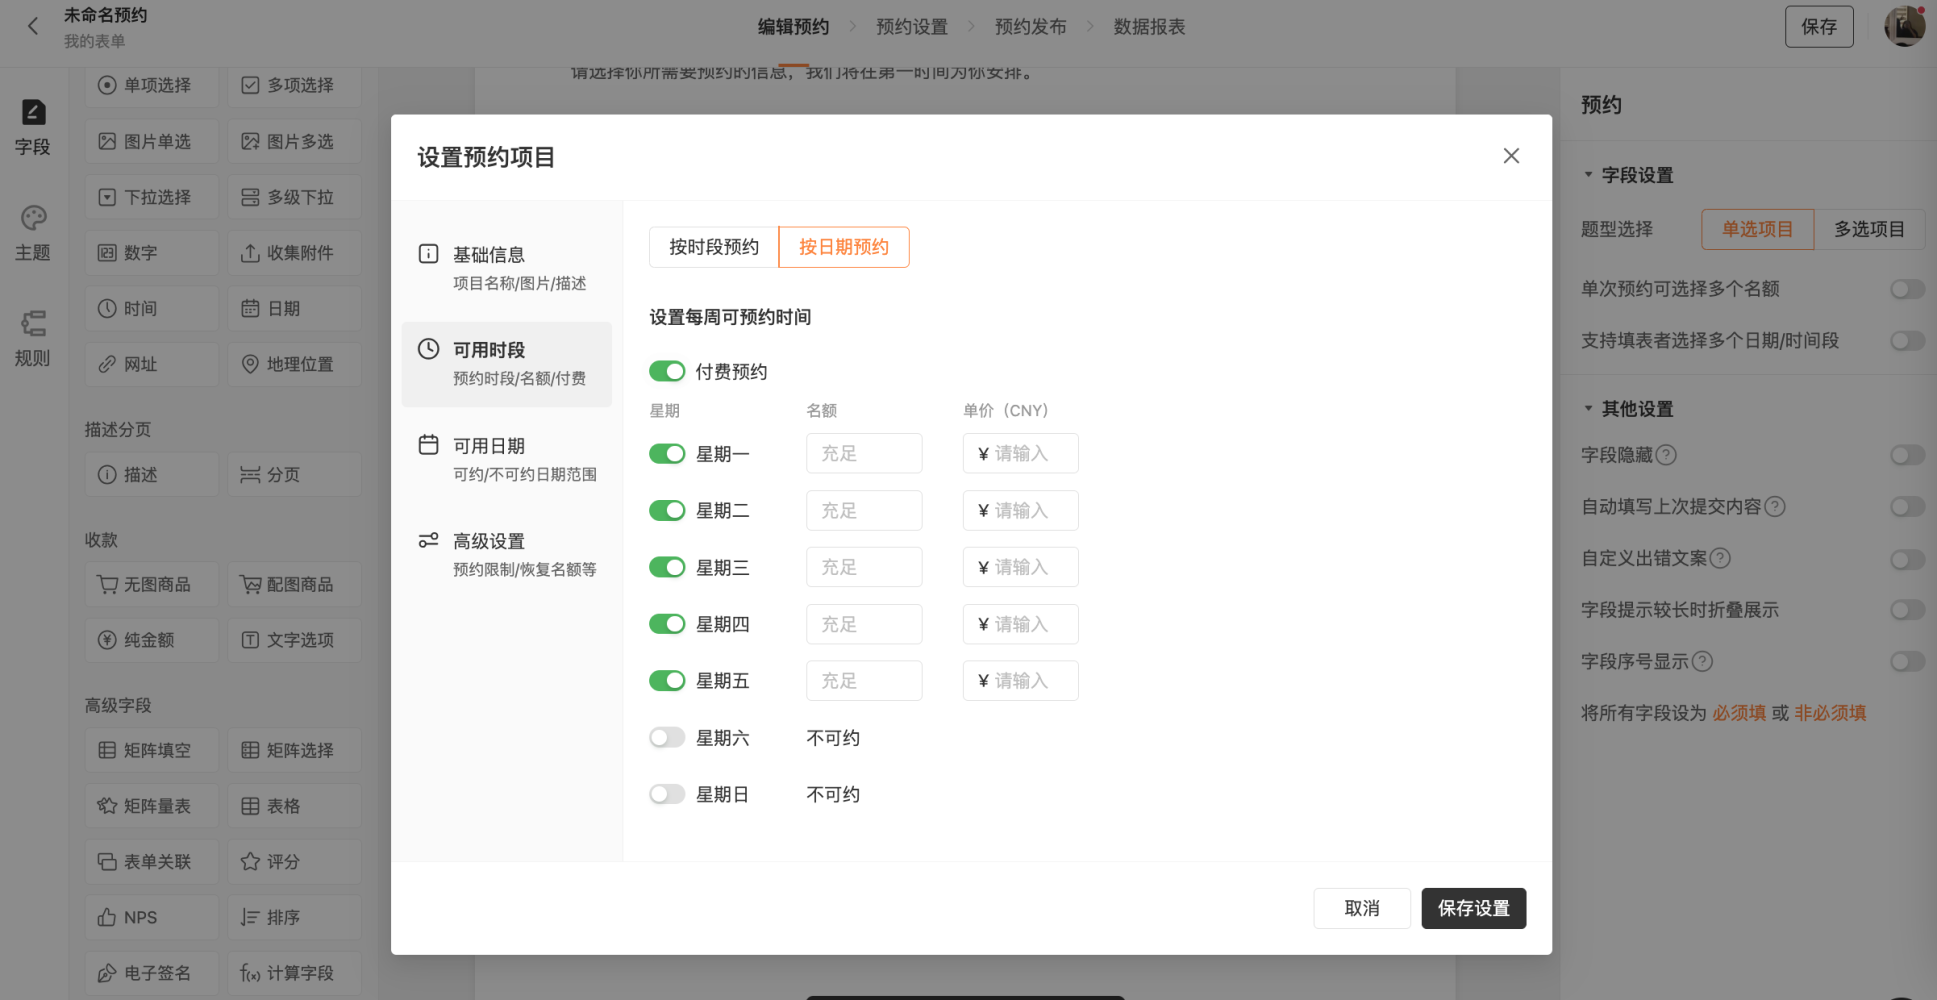The image size is (1937, 1000).
Task: Go to 预约设置 step
Action: tap(912, 27)
